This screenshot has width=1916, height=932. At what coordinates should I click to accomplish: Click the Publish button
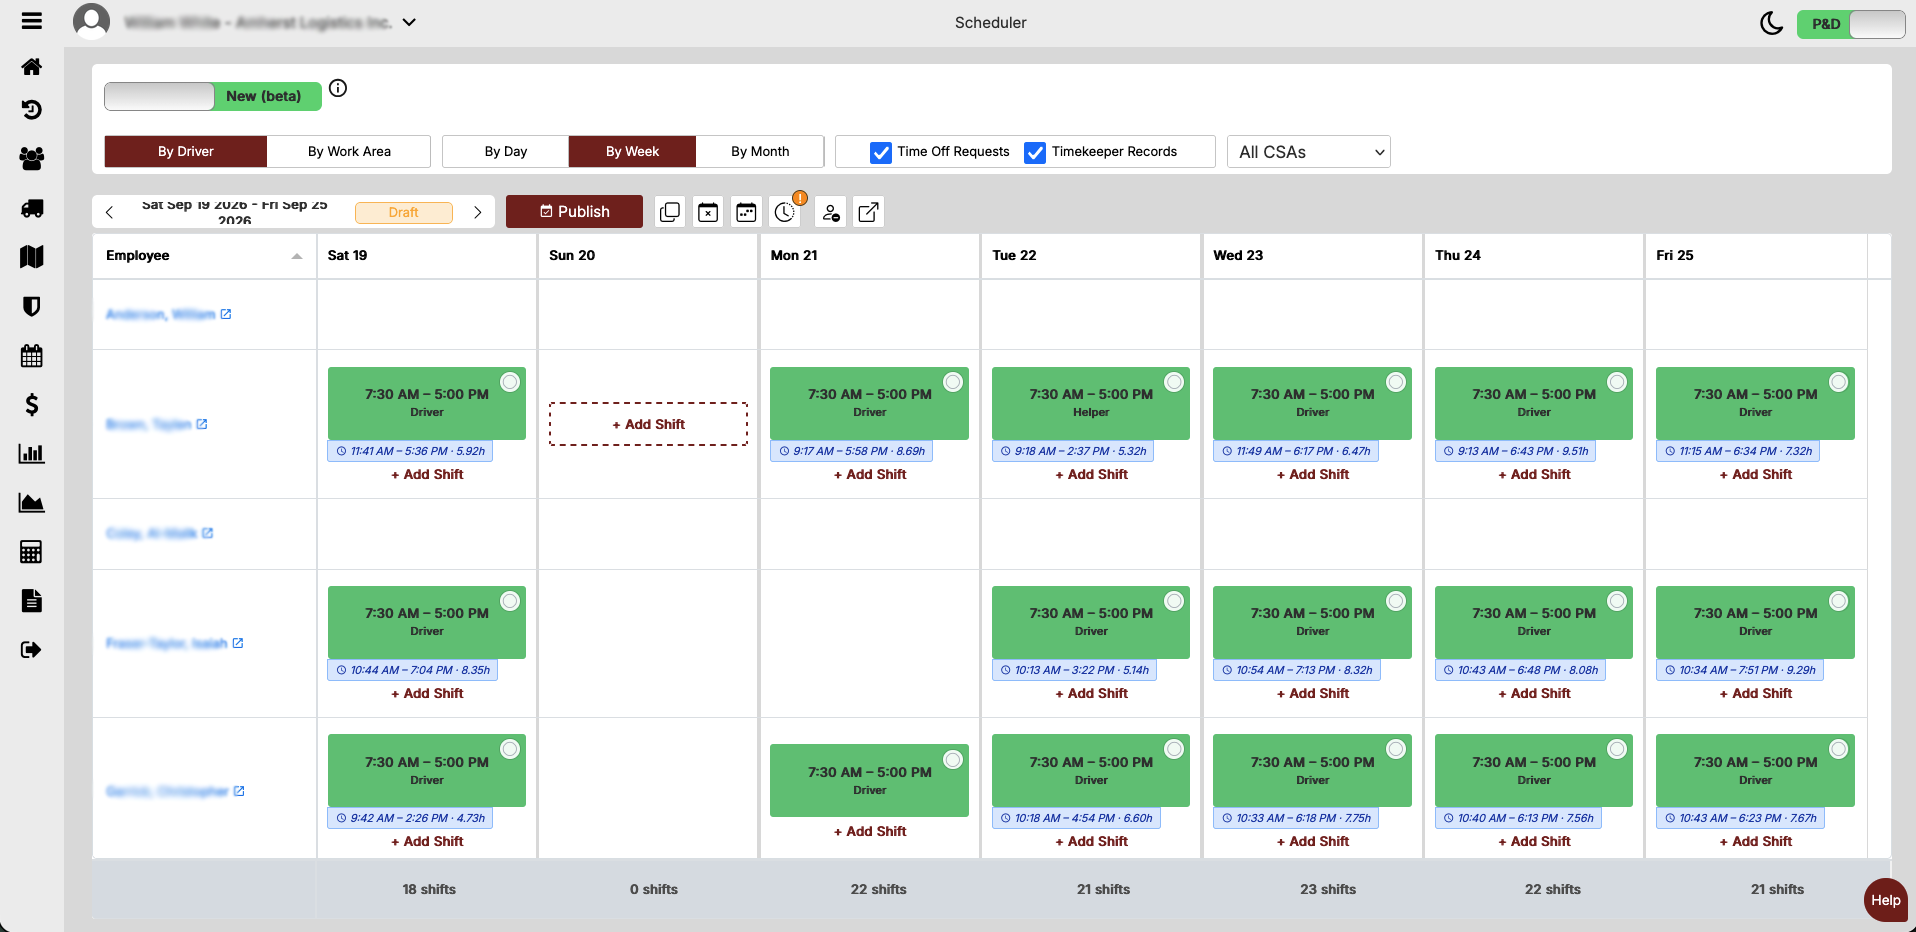574,212
